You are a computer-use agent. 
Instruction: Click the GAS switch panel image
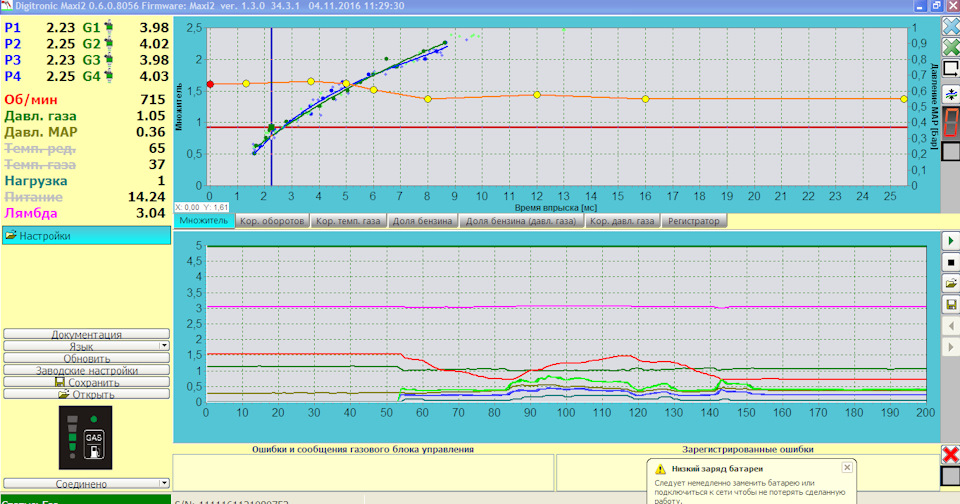(x=86, y=438)
